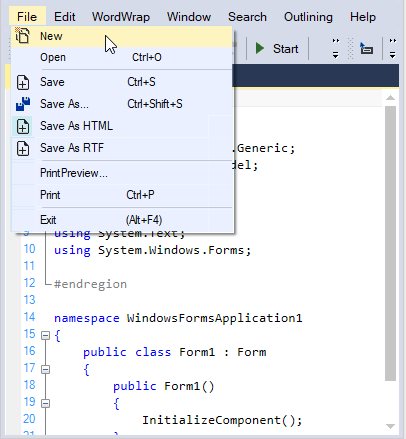Choose Print from the File menu
The width and height of the screenshot is (406, 439).
click(122, 195)
